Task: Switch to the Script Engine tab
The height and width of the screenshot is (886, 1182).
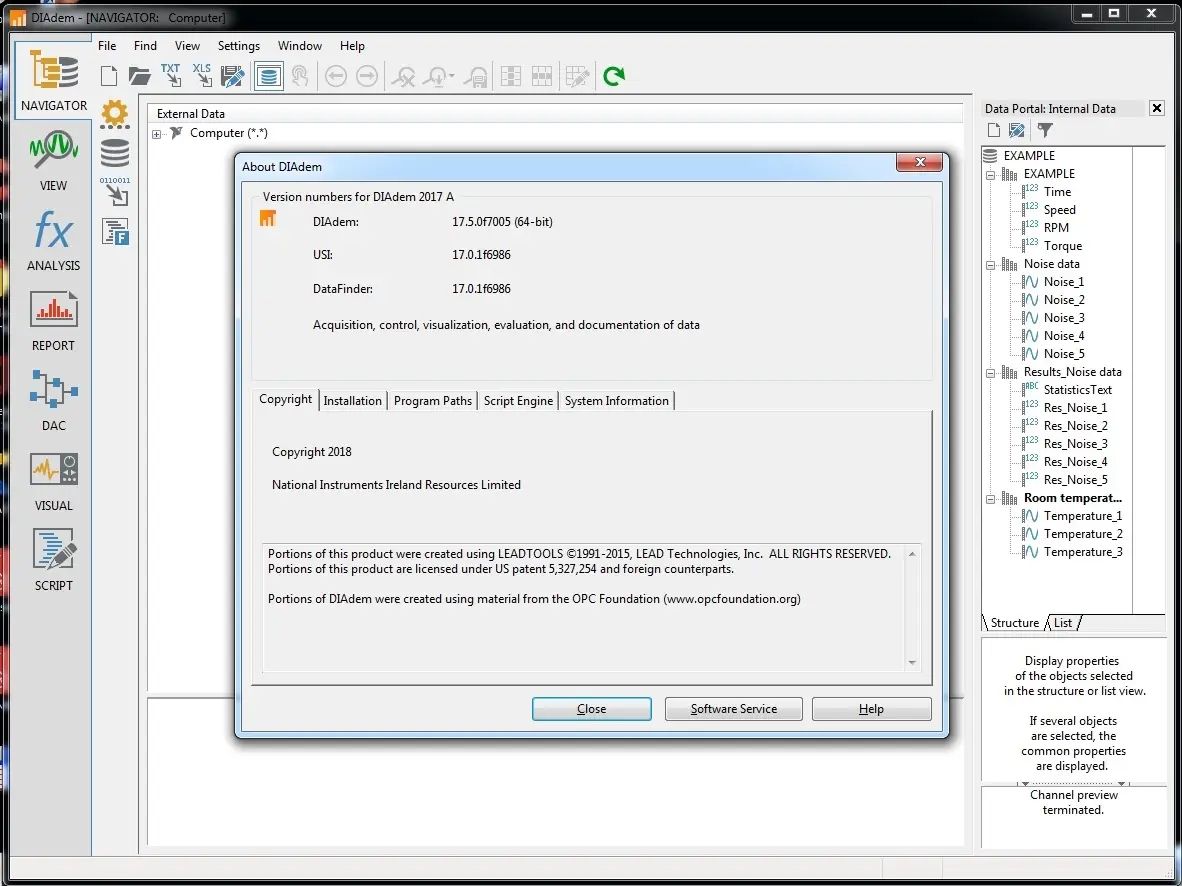Action: click(x=519, y=401)
